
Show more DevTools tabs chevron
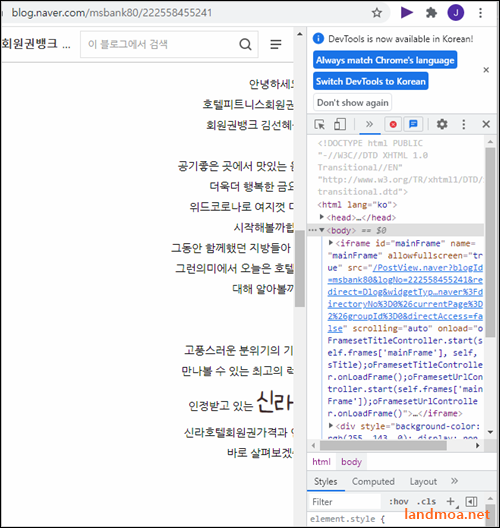(x=369, y=124)
